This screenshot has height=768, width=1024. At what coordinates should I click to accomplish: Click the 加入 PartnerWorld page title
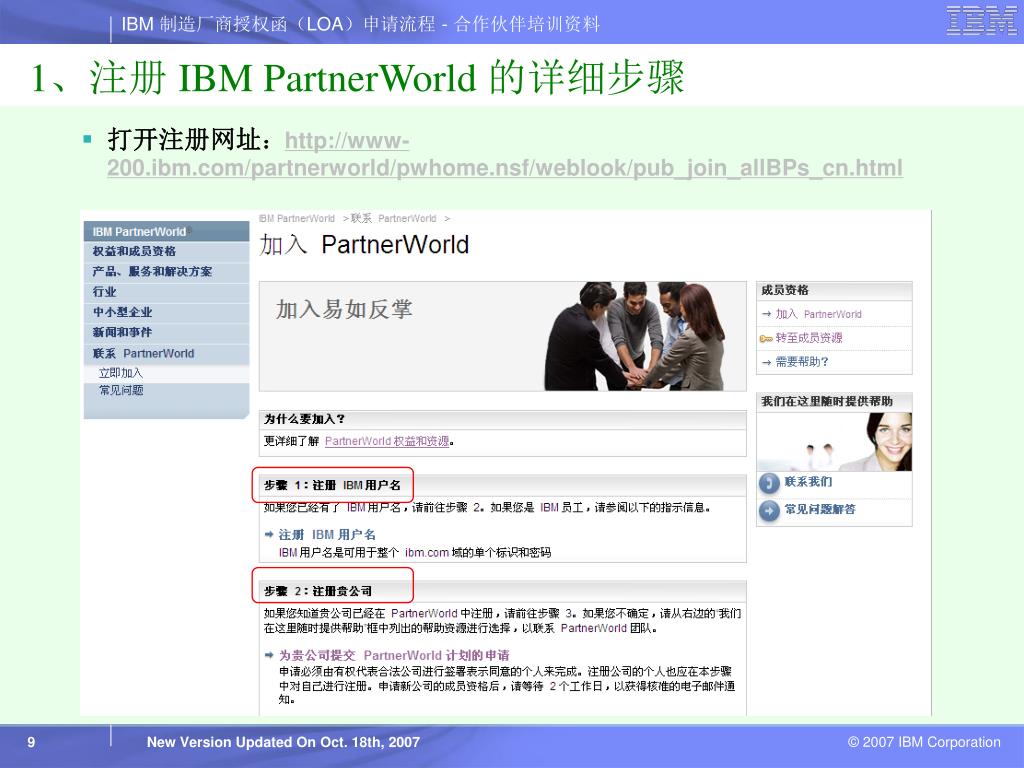[x=364, y=244]
